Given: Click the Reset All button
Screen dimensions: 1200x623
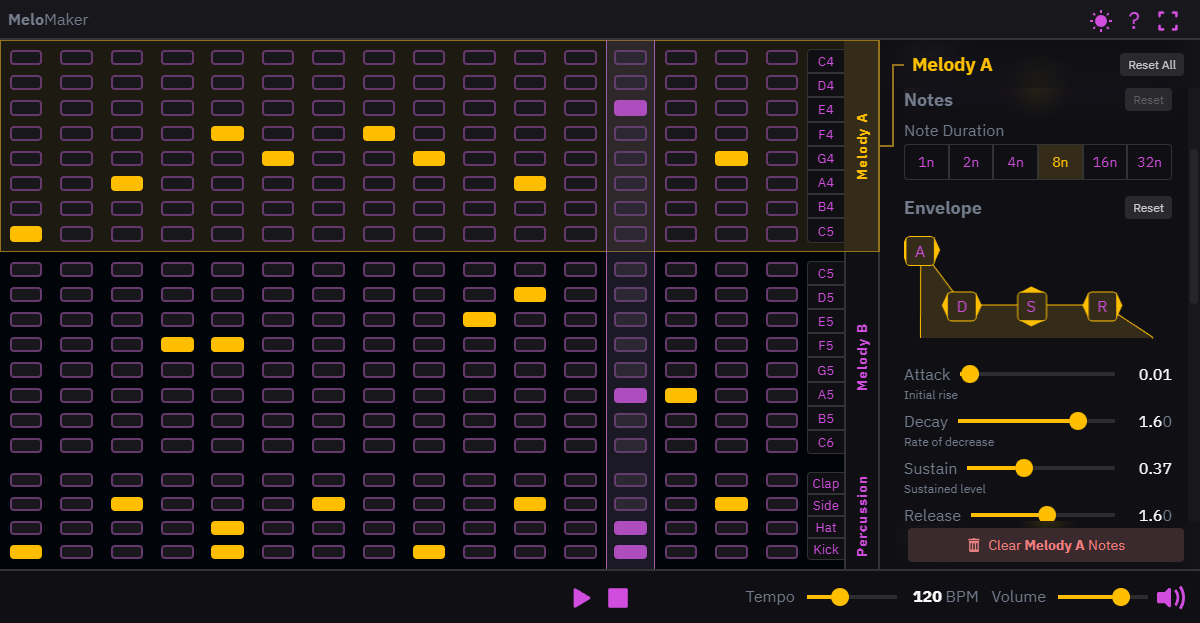Looking at the screenshot, I should click(1151, 64).
